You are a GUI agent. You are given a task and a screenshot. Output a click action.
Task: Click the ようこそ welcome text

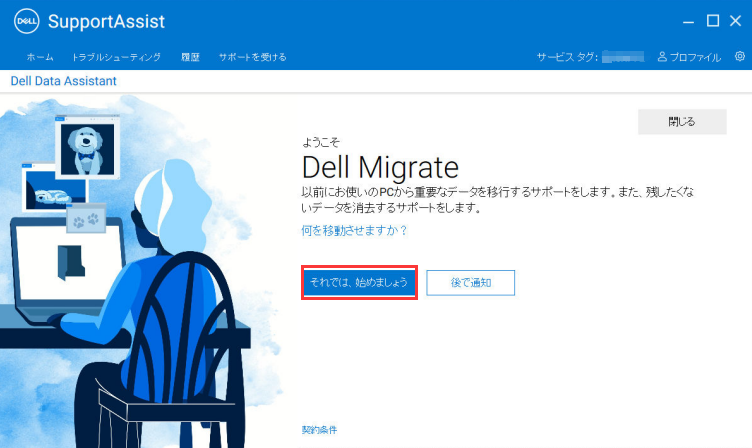320,142
